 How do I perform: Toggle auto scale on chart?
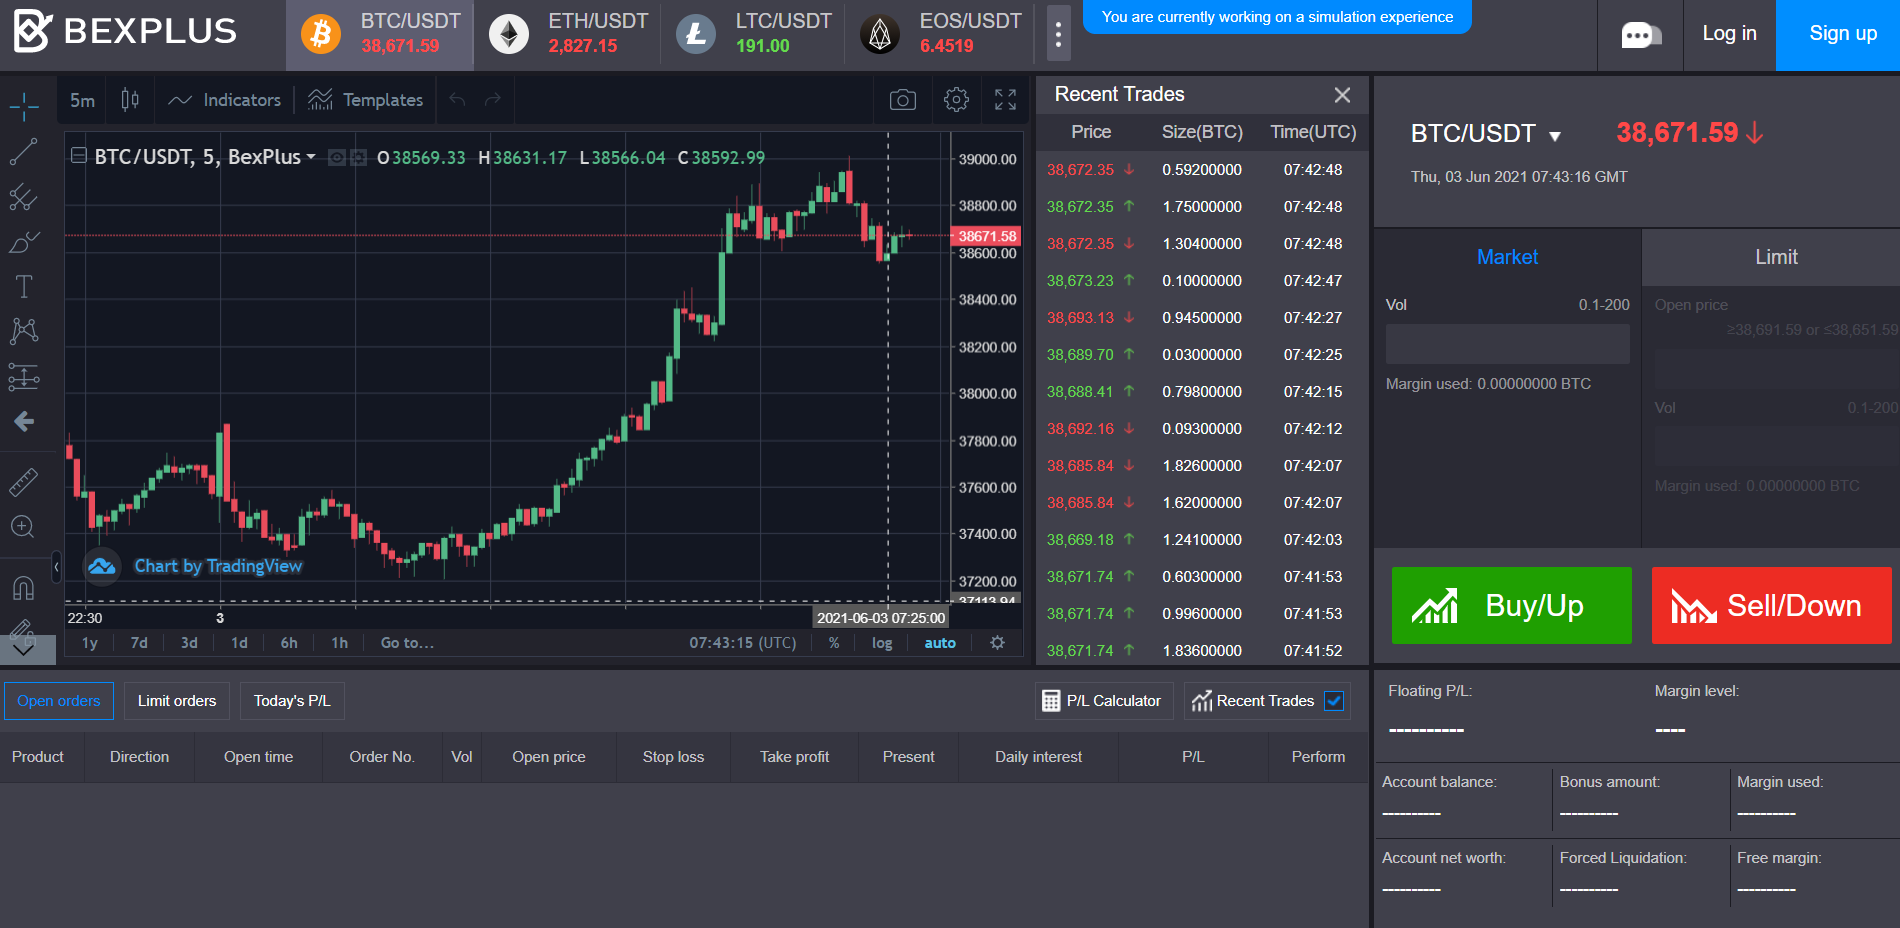(940, 643)
